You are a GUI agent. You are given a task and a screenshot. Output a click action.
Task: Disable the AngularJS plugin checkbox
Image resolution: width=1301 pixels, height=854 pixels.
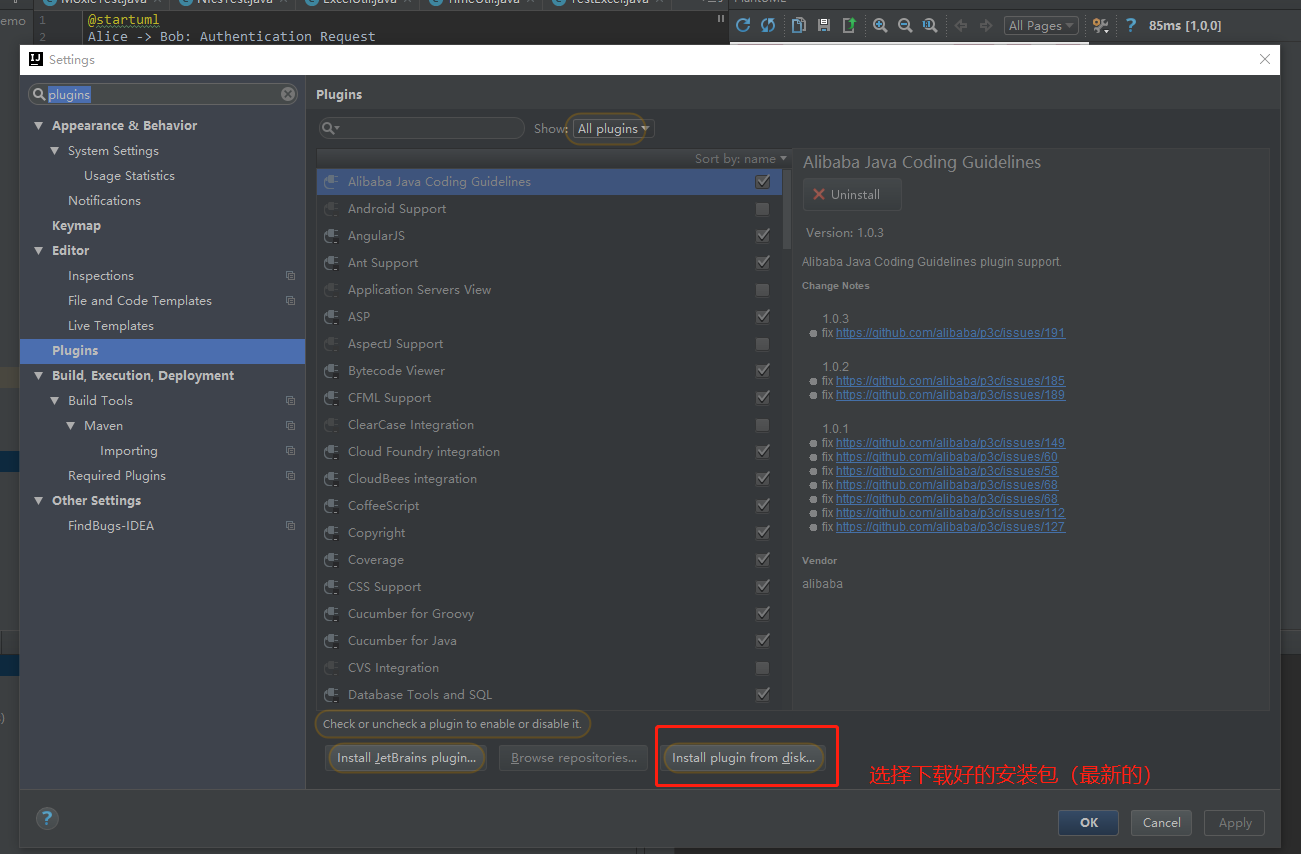[763, 236]
